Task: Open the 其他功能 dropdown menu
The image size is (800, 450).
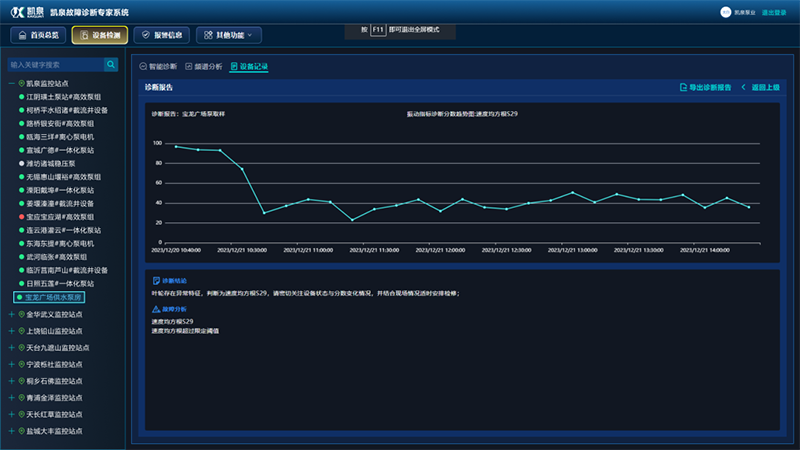Action: (x=229, y=35)
